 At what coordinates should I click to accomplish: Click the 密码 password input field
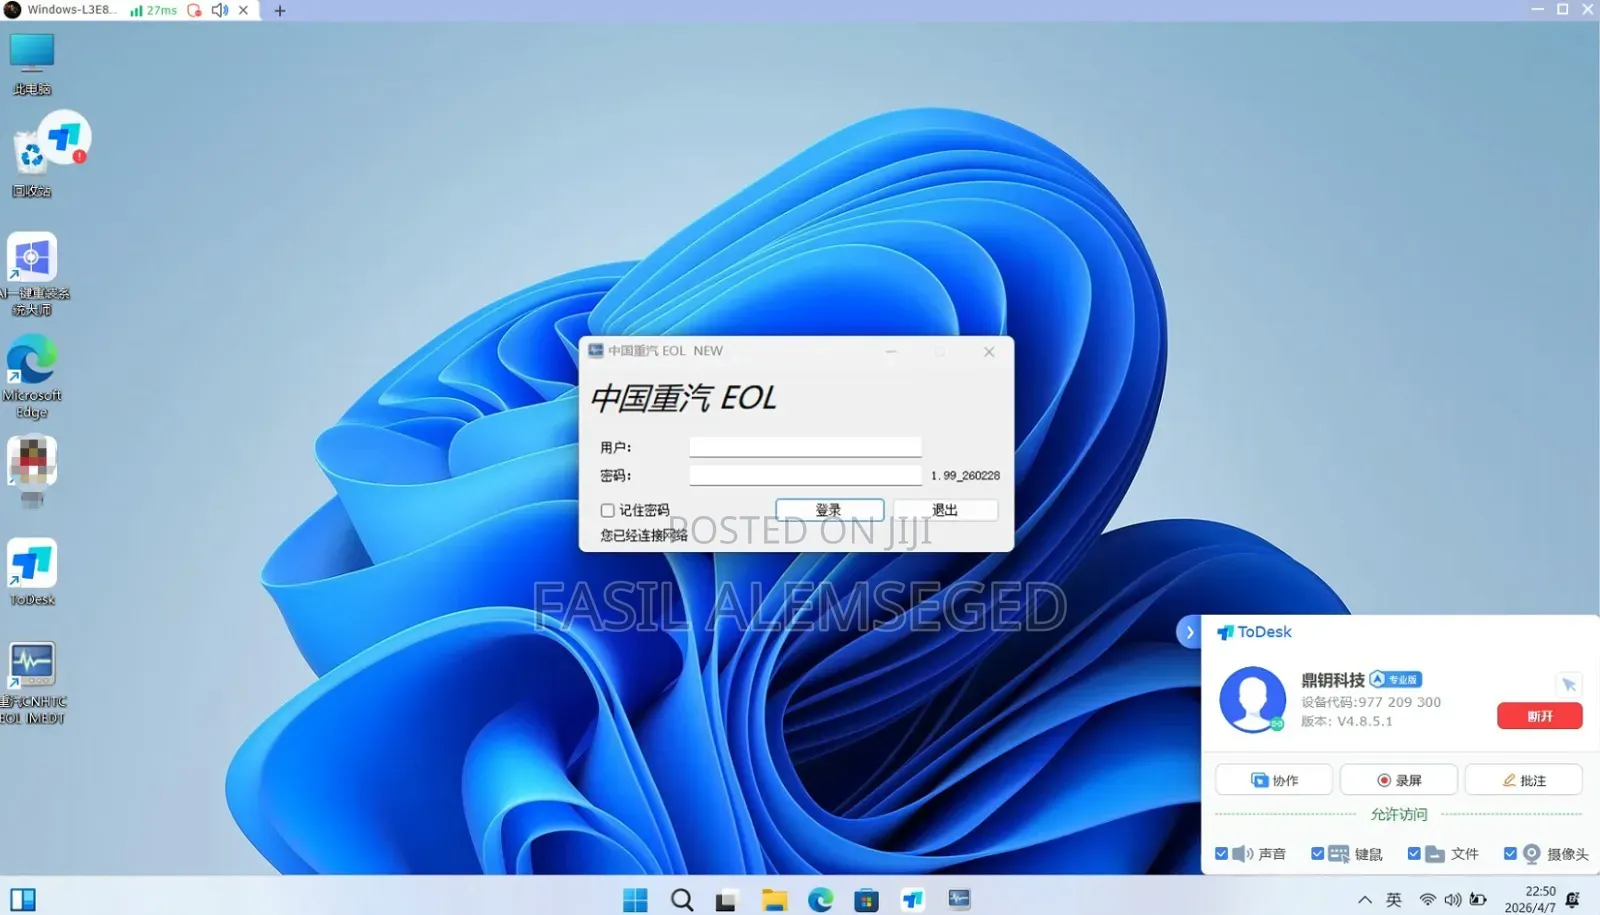click(x=805, y=475)
